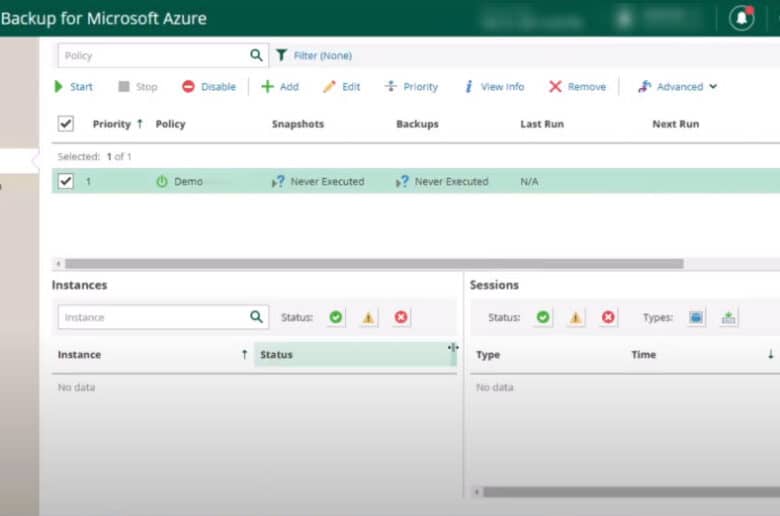Click the policy list horizontal scrollbar
Image resolution: width=780 pixels, height=516 pixels.
click(374, 263)
